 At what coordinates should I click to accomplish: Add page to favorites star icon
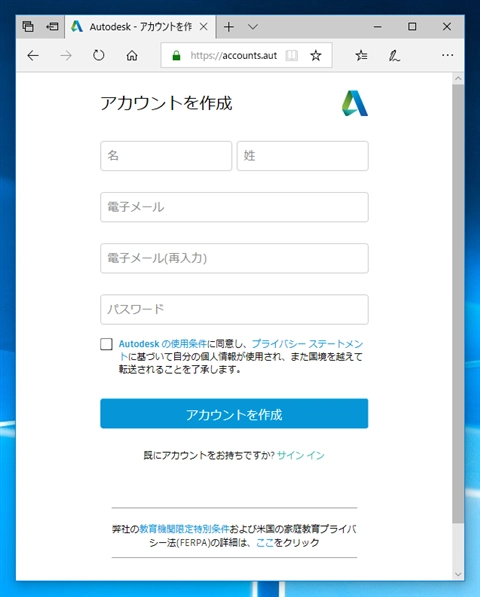316,56
